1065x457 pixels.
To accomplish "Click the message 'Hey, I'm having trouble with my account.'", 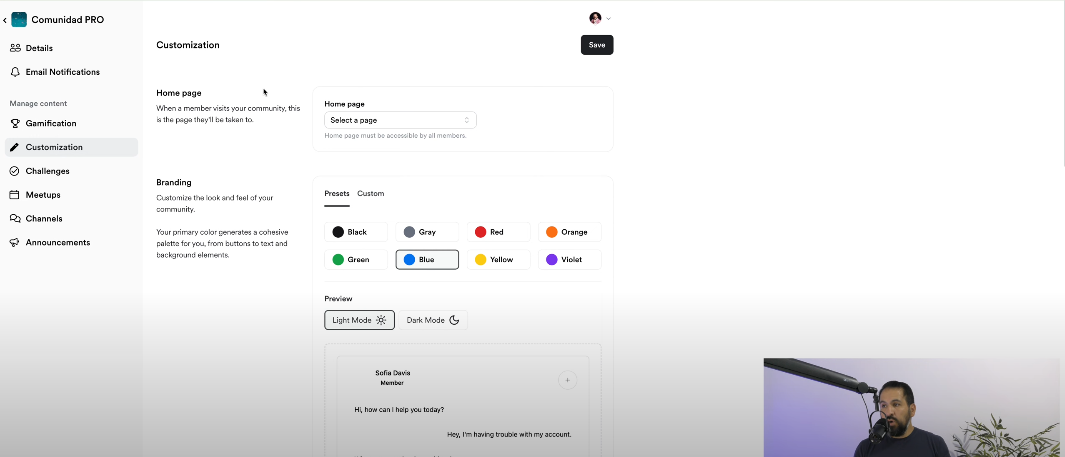I will click(509, 434).
